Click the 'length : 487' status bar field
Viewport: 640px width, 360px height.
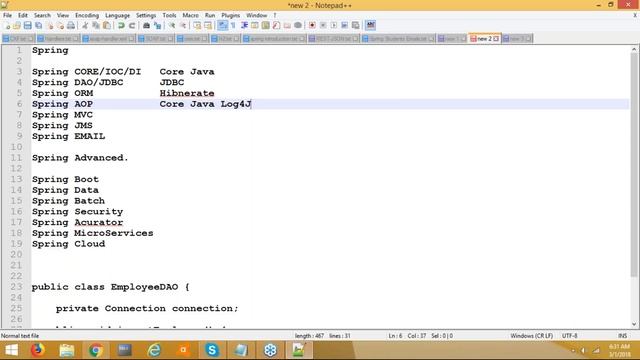309,336
